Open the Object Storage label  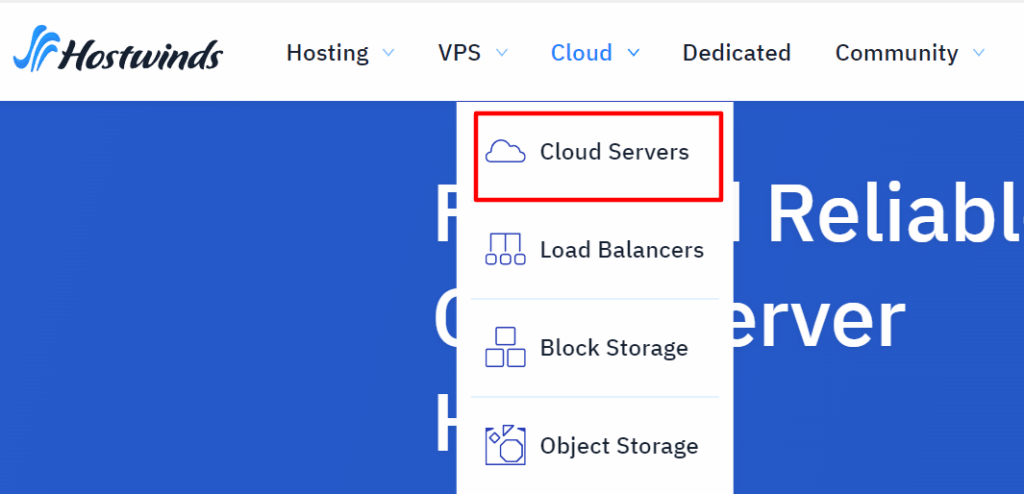619,446
